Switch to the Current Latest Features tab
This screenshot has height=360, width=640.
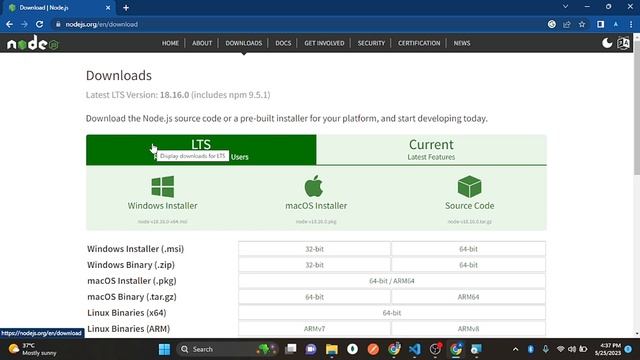[431, 150]
